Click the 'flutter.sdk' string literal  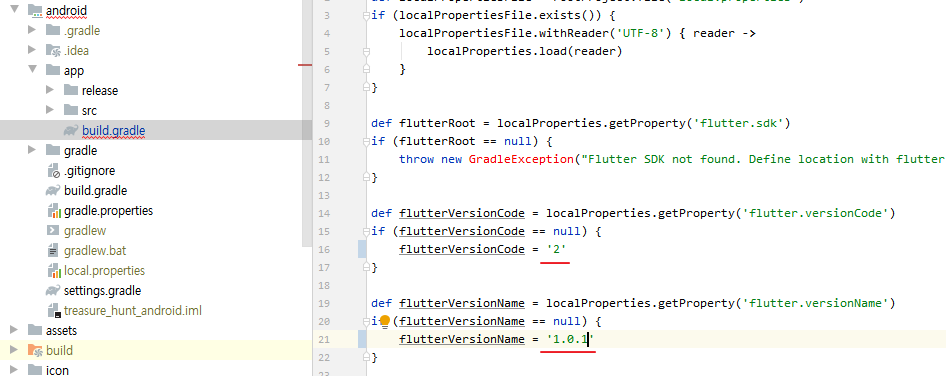click(x=741, y=124)
